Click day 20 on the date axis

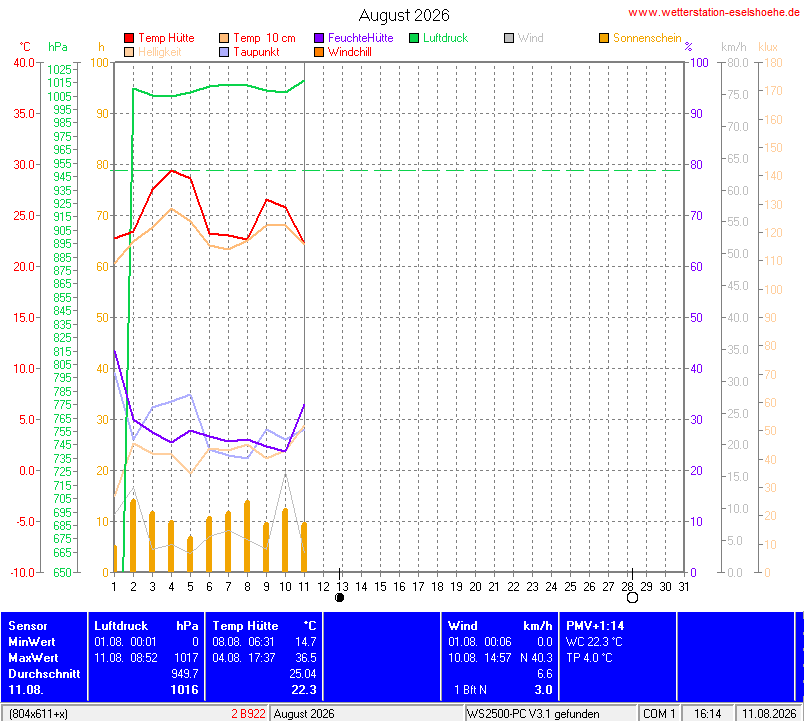click(x=475, y=587)
